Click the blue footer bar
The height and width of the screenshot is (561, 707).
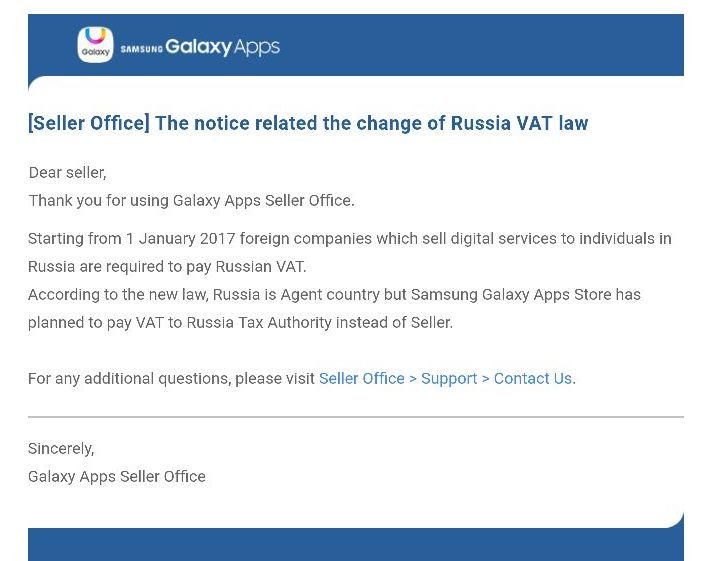[355, 546]
